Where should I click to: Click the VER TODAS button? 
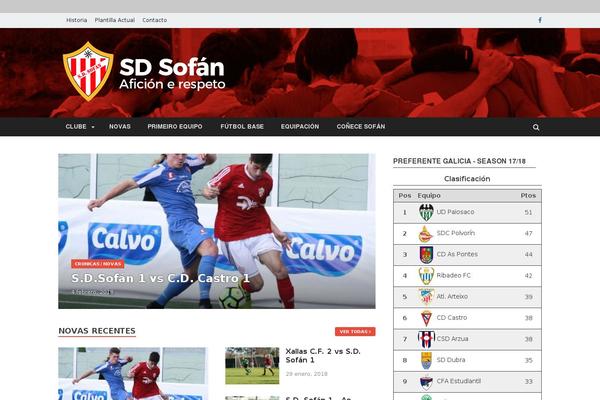pos(355,331)
